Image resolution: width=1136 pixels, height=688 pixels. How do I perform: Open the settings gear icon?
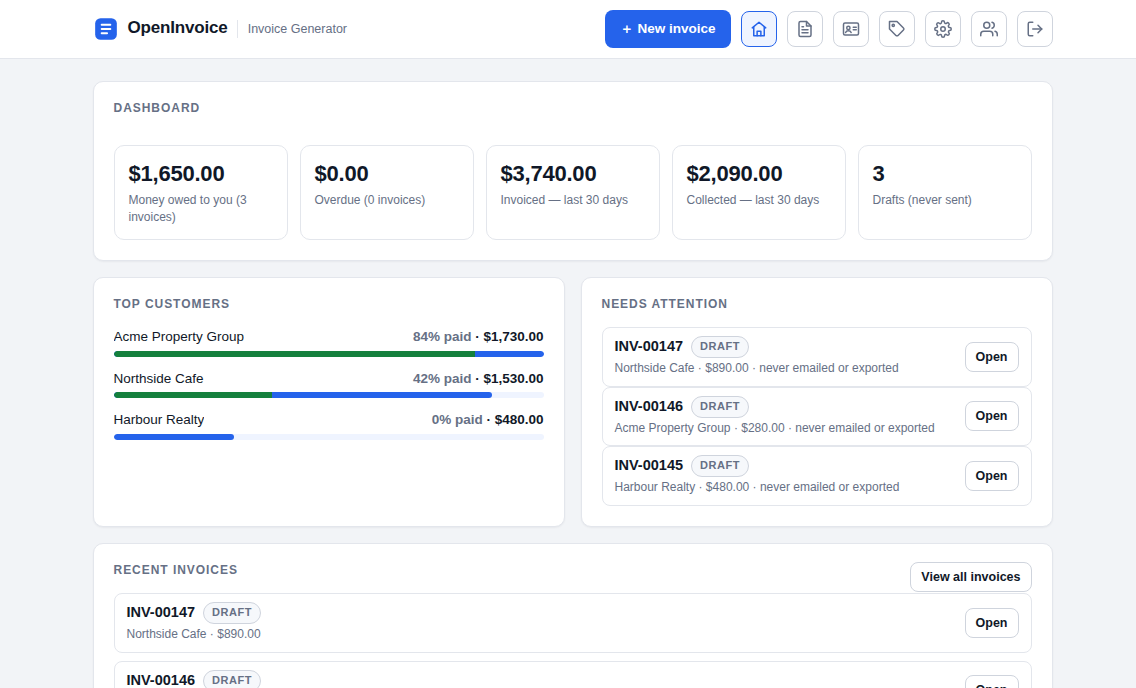click(x=943, y=29)
